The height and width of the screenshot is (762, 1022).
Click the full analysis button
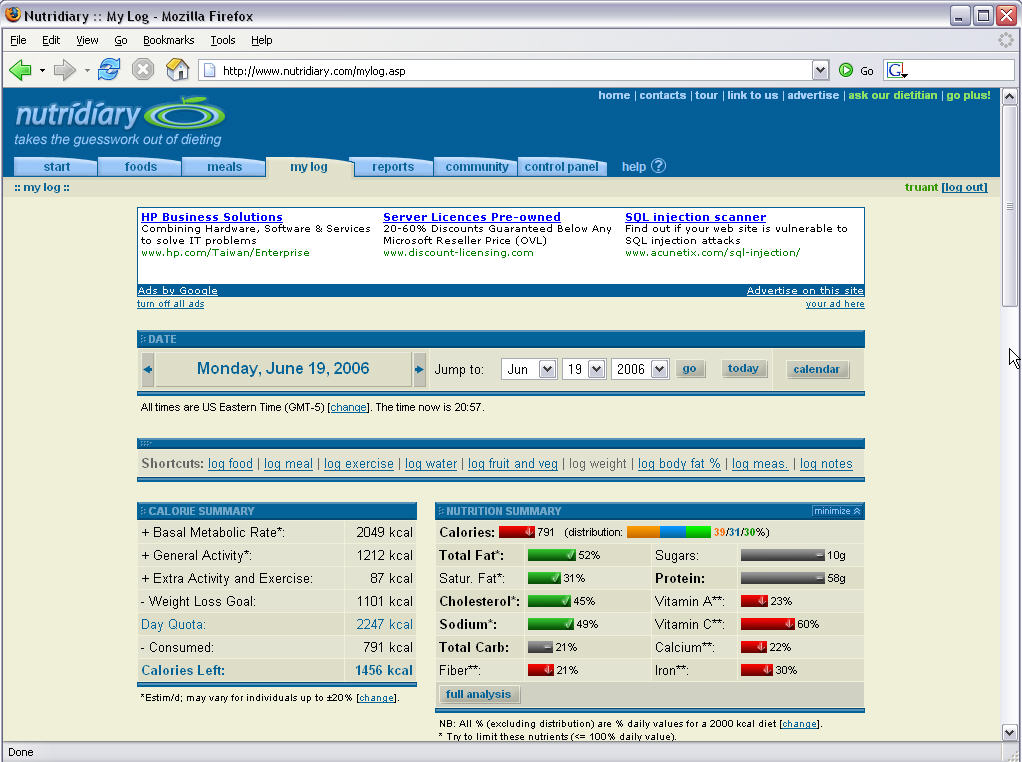click(478, 695)
